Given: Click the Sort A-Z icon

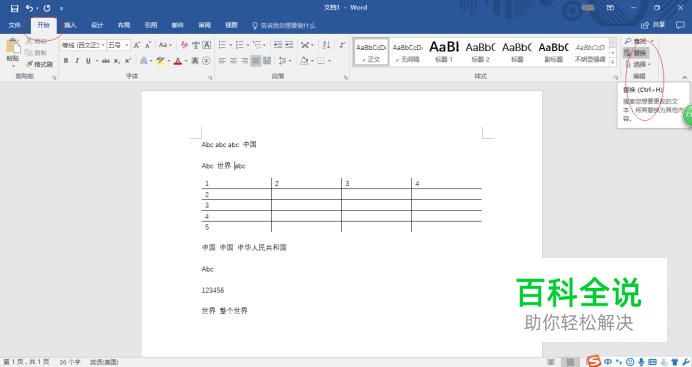Looking at the screenshot, I should [x=326, y=45].
